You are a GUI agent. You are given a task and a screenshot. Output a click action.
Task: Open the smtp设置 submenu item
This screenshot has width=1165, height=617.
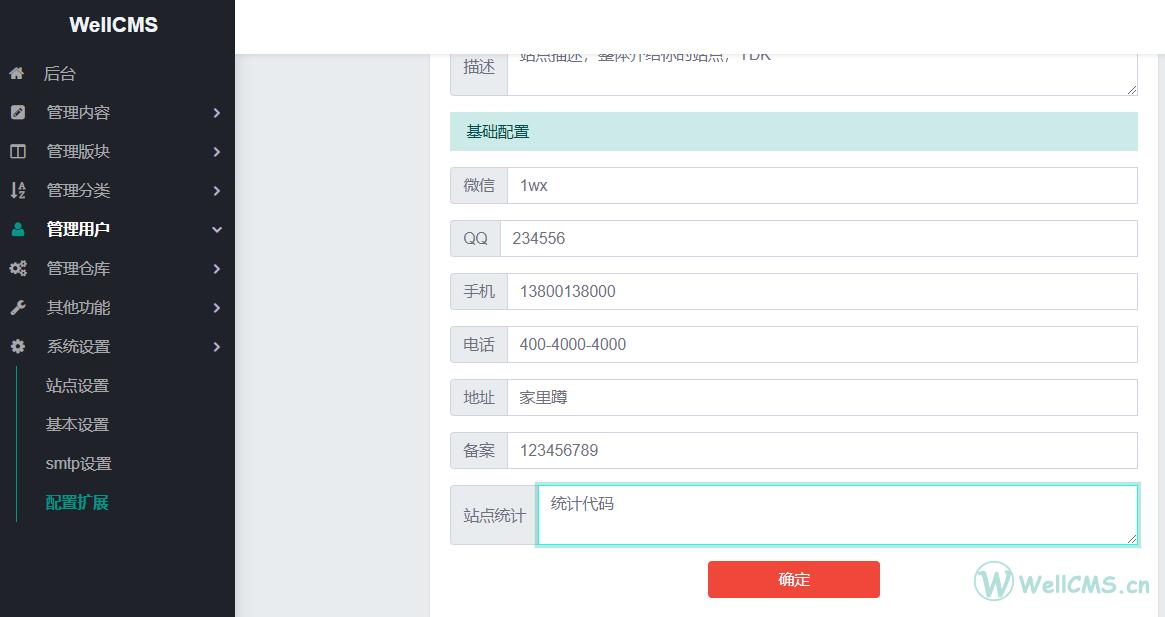79,464
